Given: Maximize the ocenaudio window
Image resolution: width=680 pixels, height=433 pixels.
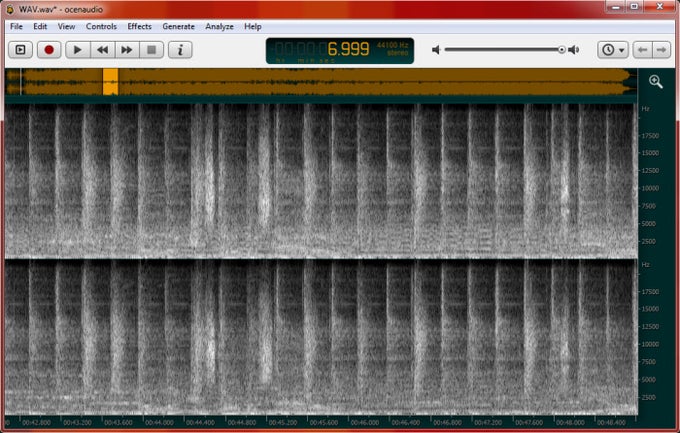Looking at the screenshot, I should 634,6.
